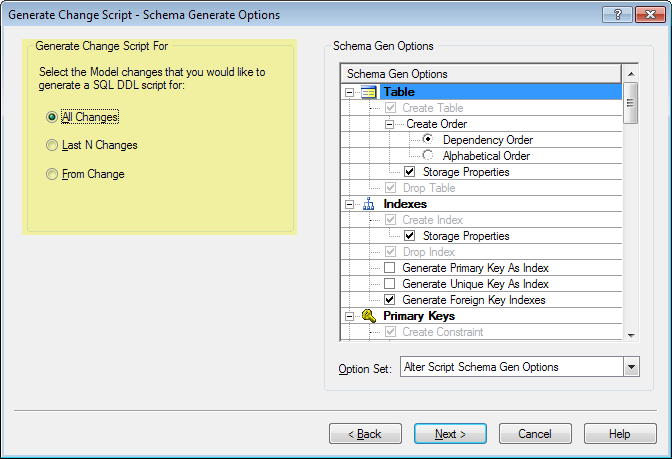Choose the From Change radio option
672x459 pixels.
coord(52,175)
